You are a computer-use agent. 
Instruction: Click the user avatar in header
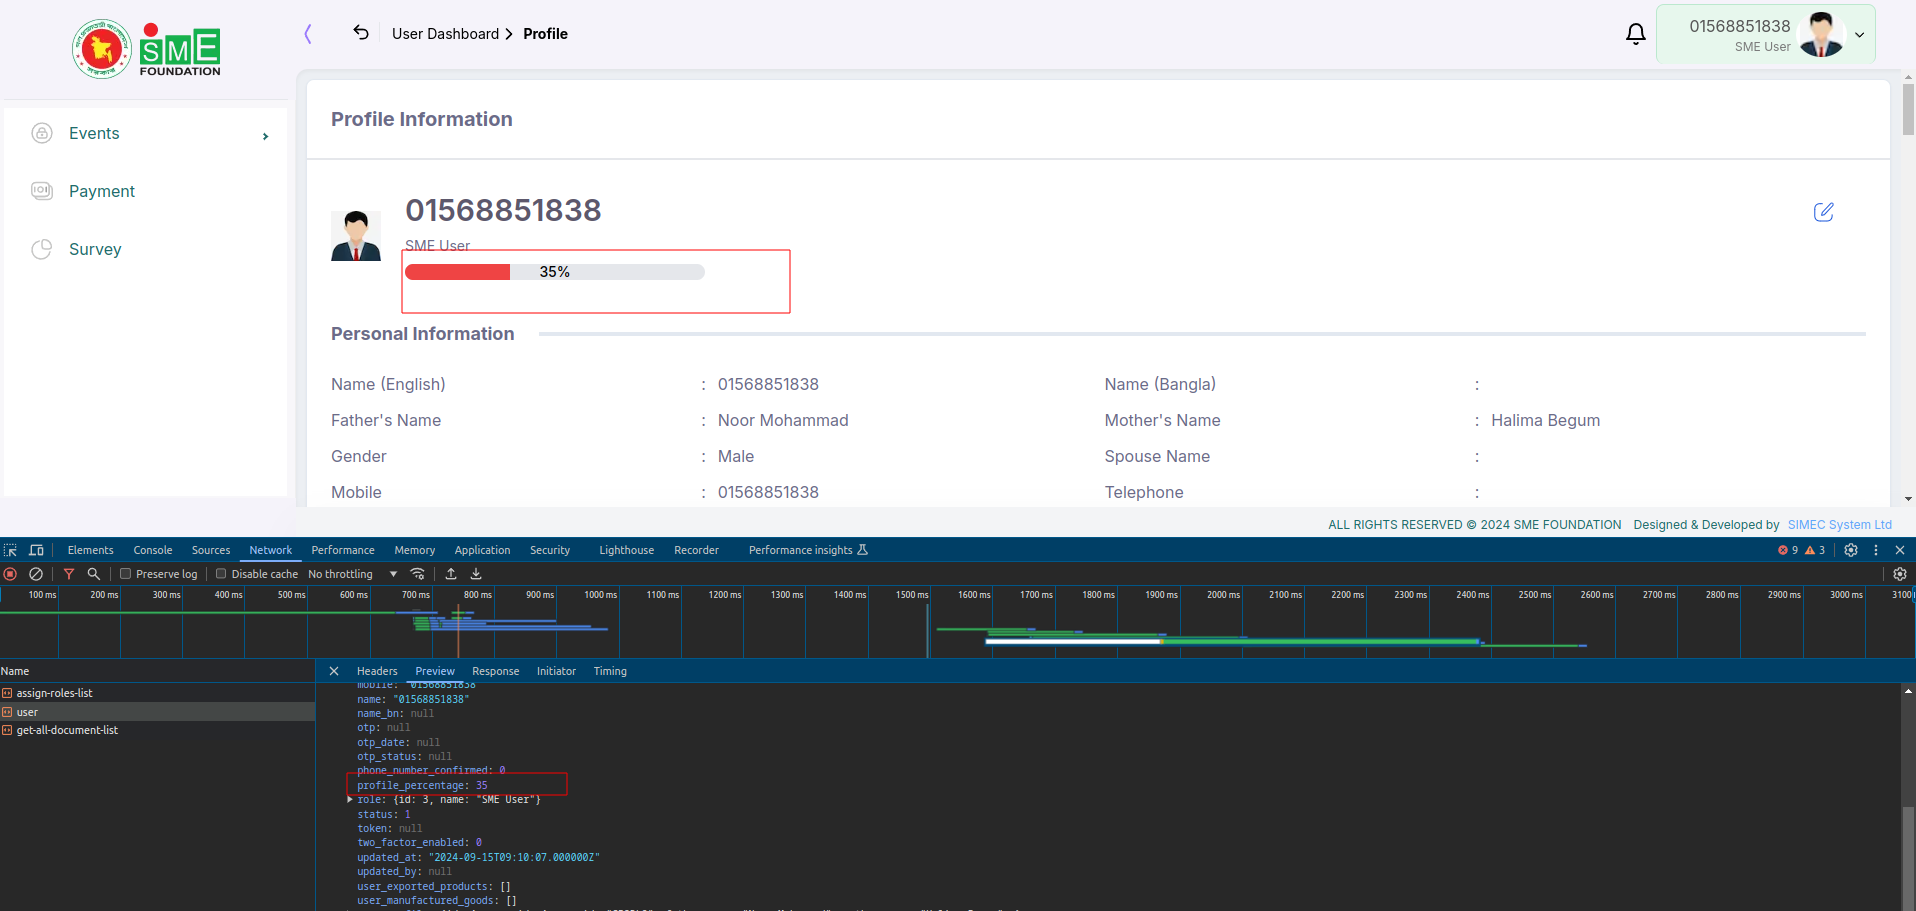click(1822, 34)
